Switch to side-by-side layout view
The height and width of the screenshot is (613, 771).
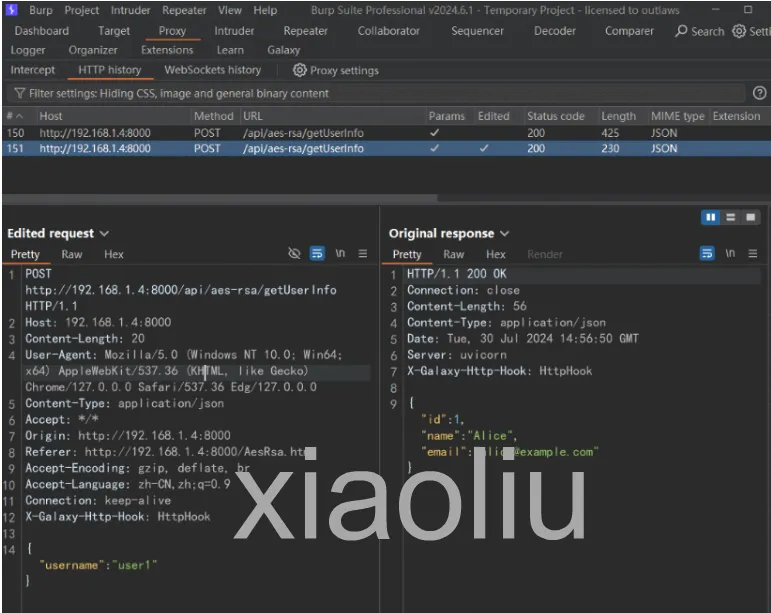[x=711, y=217]
